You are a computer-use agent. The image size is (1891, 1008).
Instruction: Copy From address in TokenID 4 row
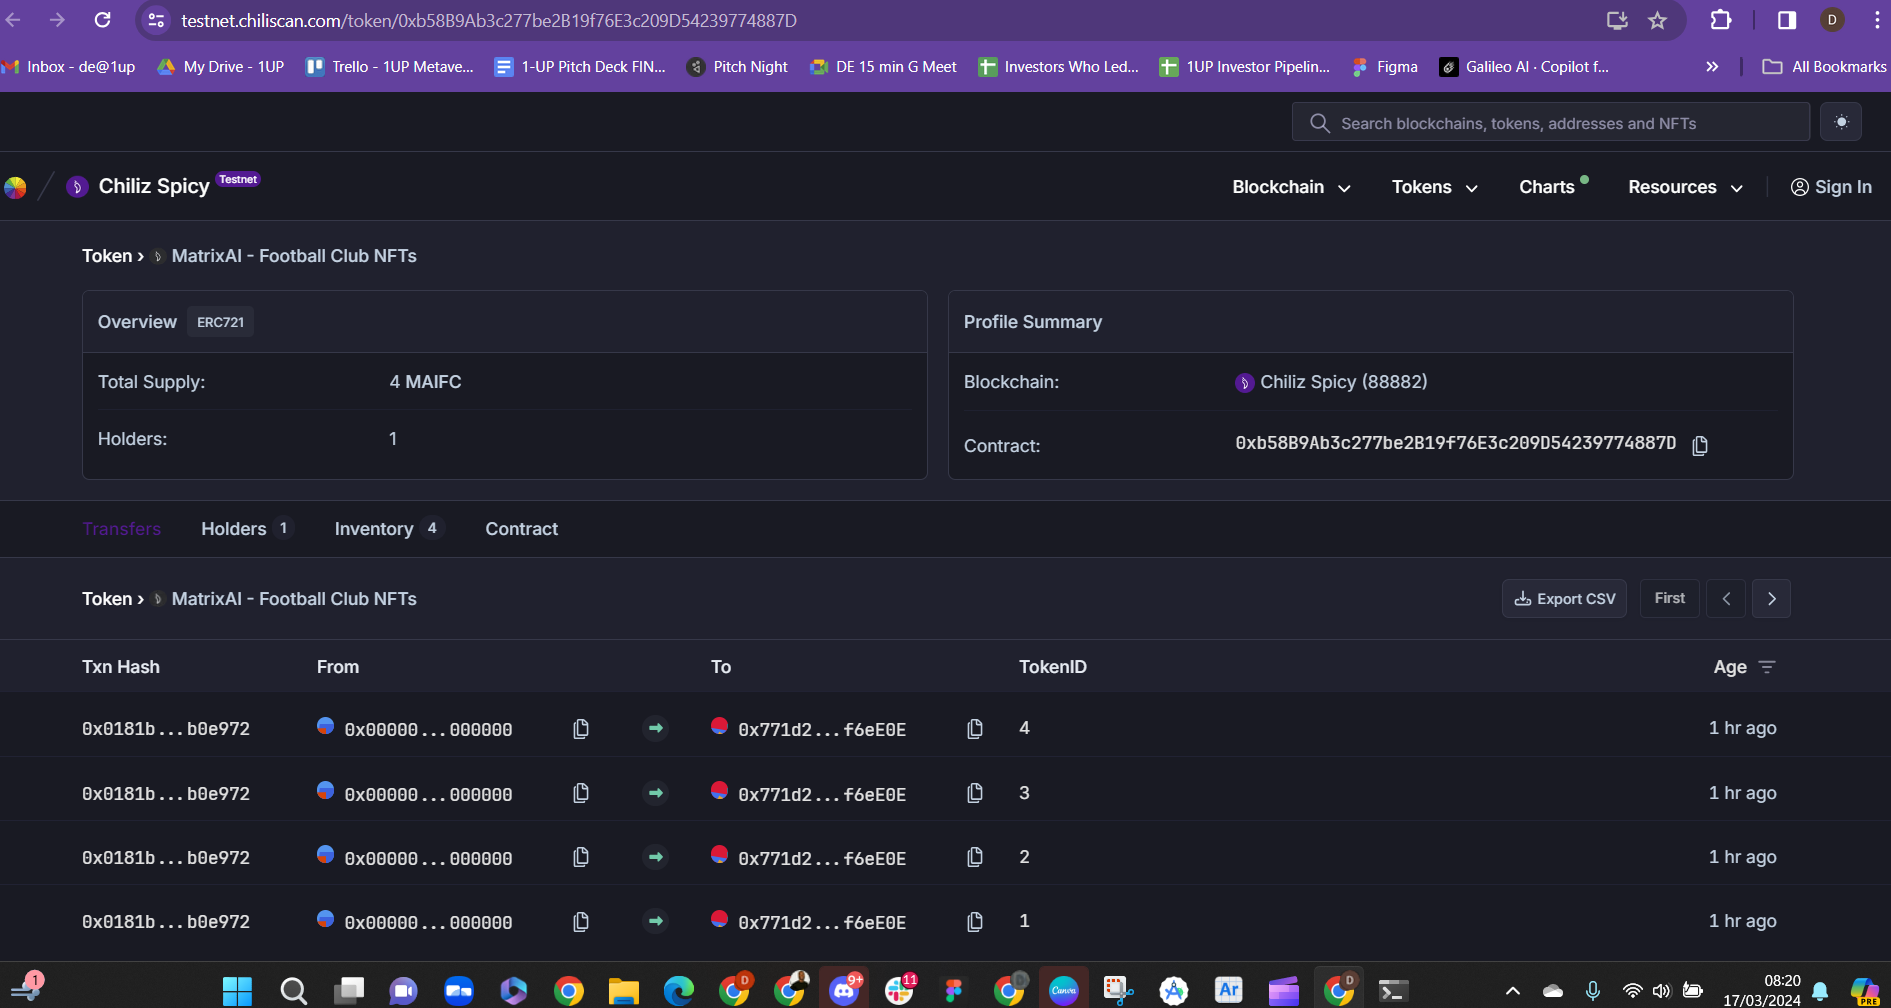coord(581,729)
